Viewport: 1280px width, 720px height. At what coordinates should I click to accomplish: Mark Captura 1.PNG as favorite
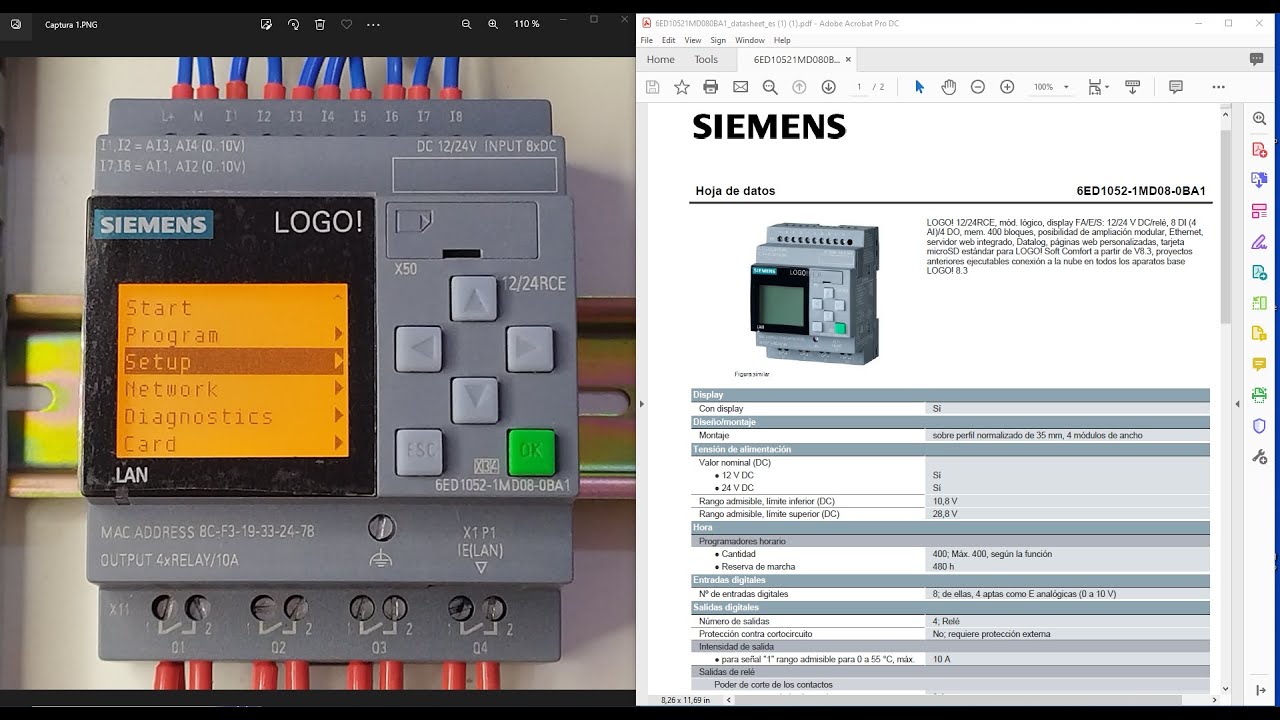pos(346,23)
